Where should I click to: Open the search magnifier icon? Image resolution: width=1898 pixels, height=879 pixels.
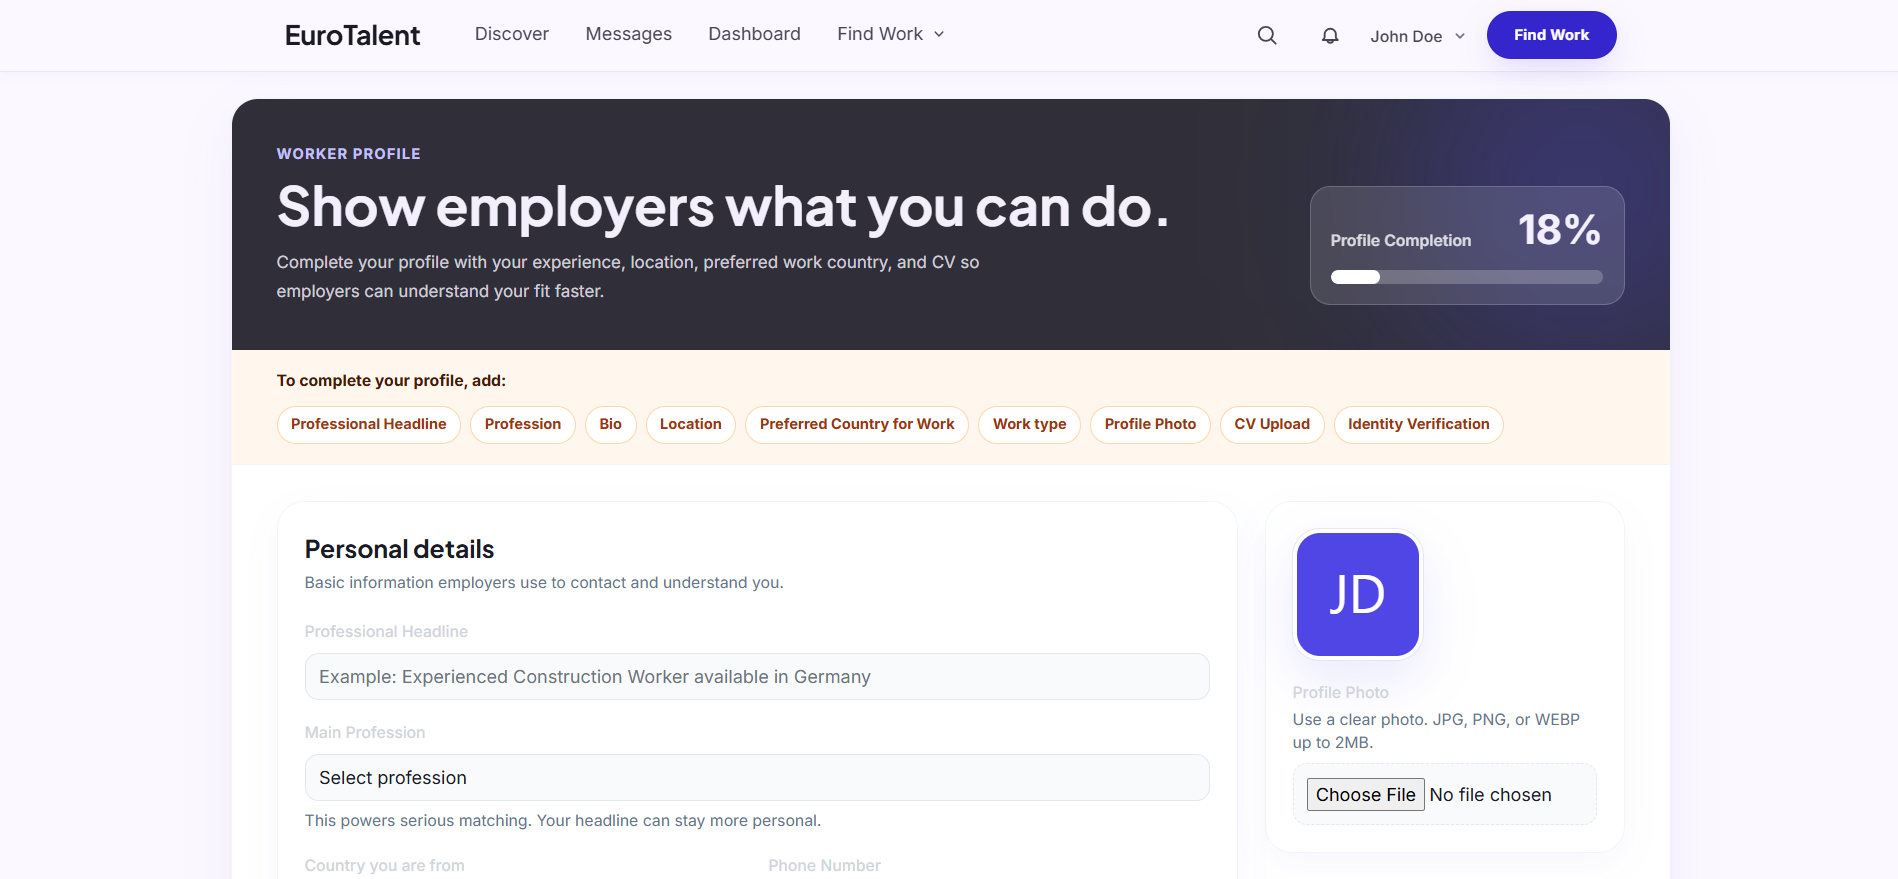point(1267,35)
